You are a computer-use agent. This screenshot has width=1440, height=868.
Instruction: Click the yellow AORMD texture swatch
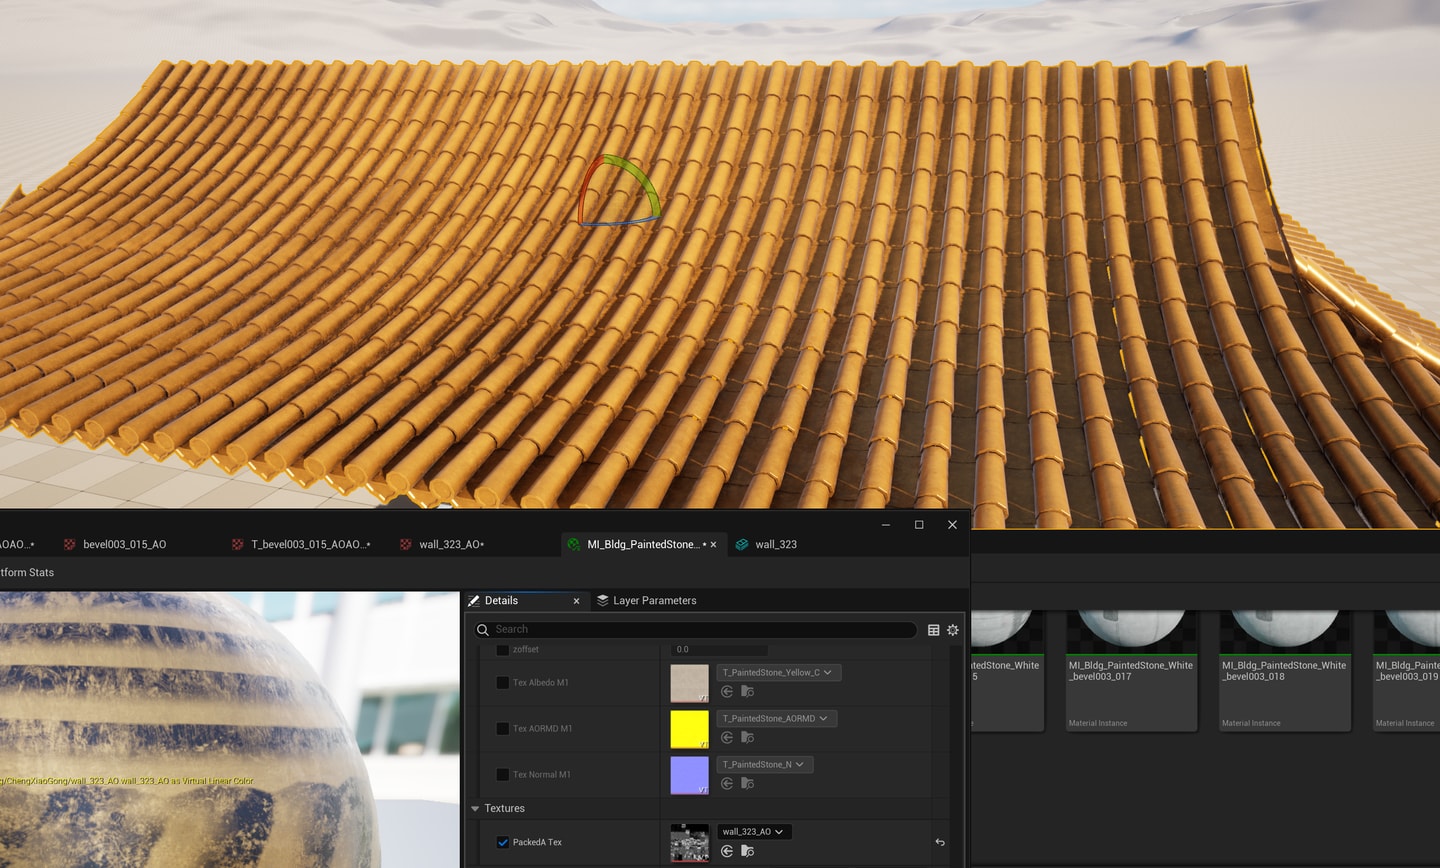click(689, 729)
